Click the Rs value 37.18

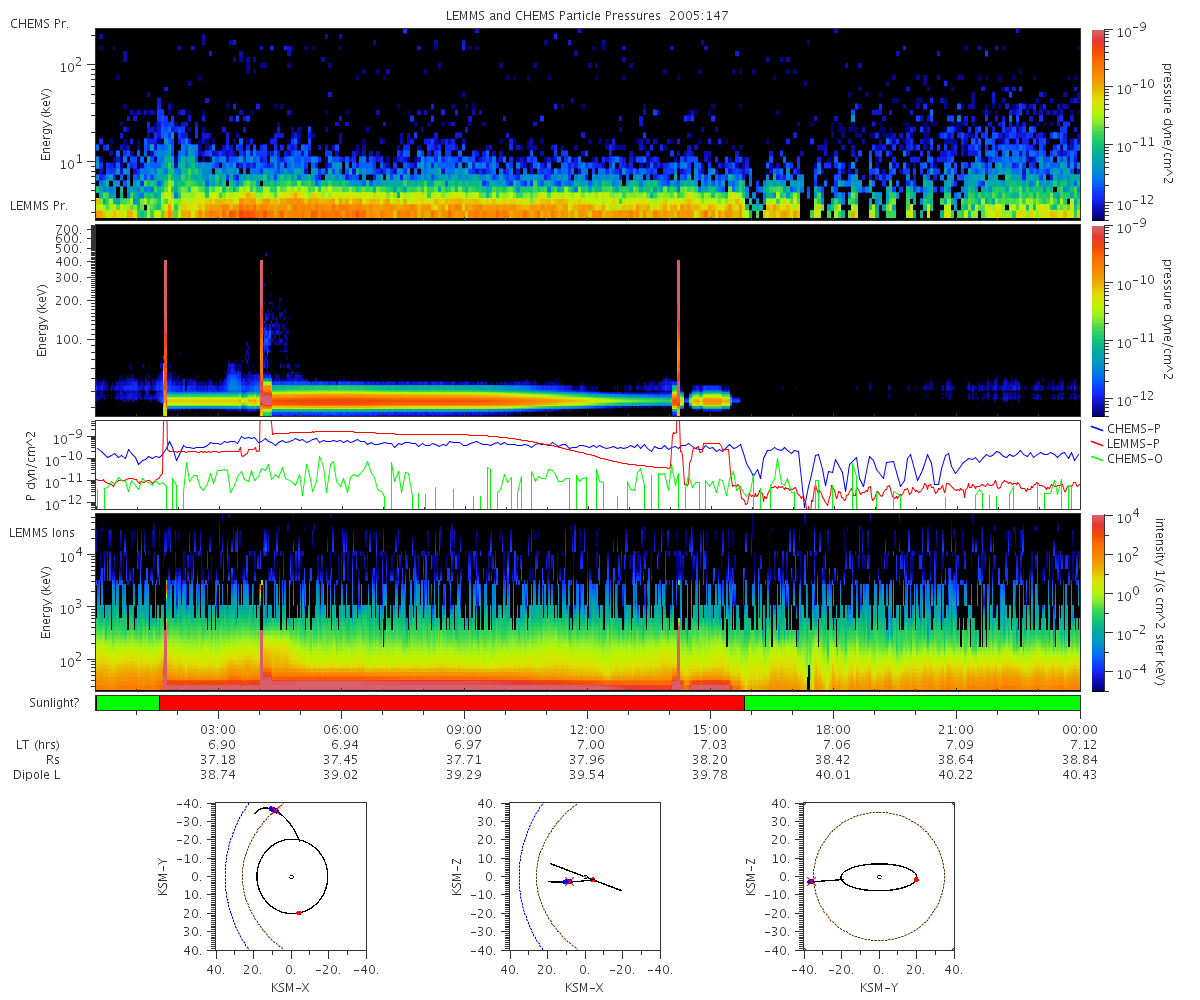219,761
